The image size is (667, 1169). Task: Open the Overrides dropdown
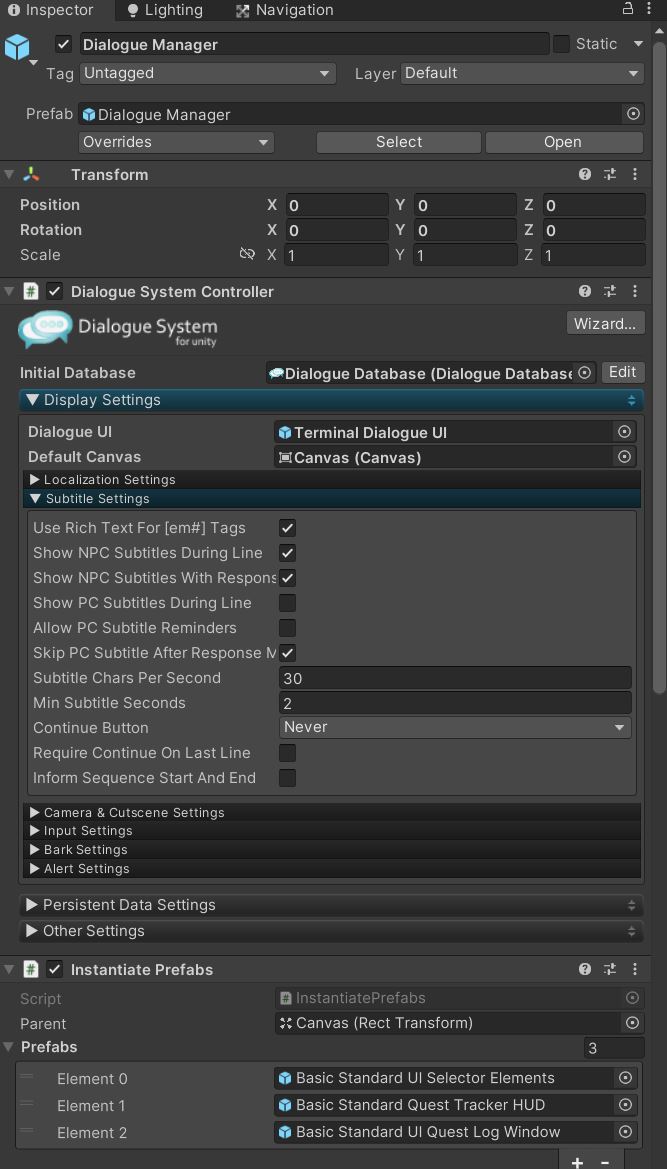coord(176,142)
